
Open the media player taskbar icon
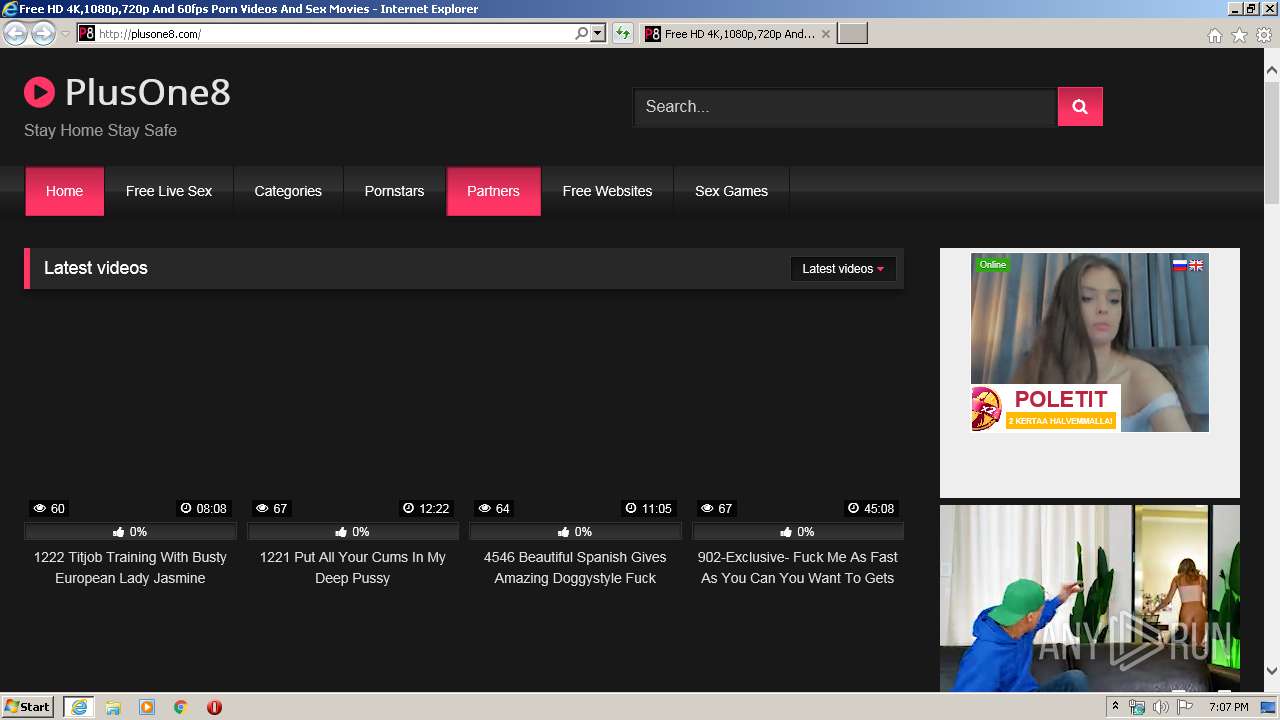(x=147, y=707)
